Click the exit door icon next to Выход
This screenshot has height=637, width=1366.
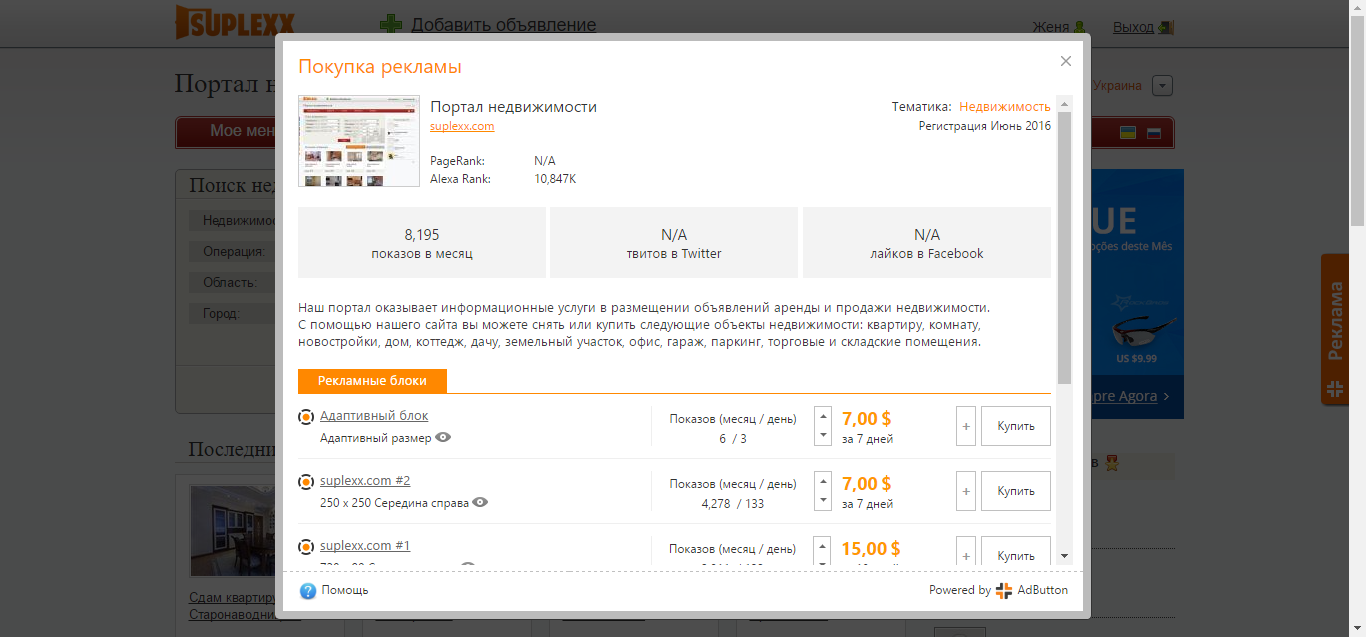point(1165,27)
